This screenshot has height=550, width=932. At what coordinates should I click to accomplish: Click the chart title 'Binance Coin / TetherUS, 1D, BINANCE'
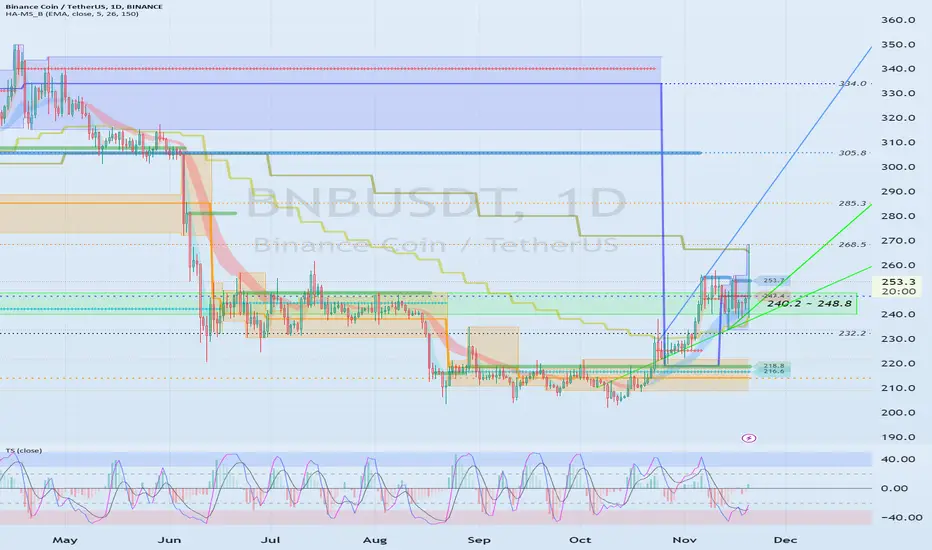click(x=84, y=7)
